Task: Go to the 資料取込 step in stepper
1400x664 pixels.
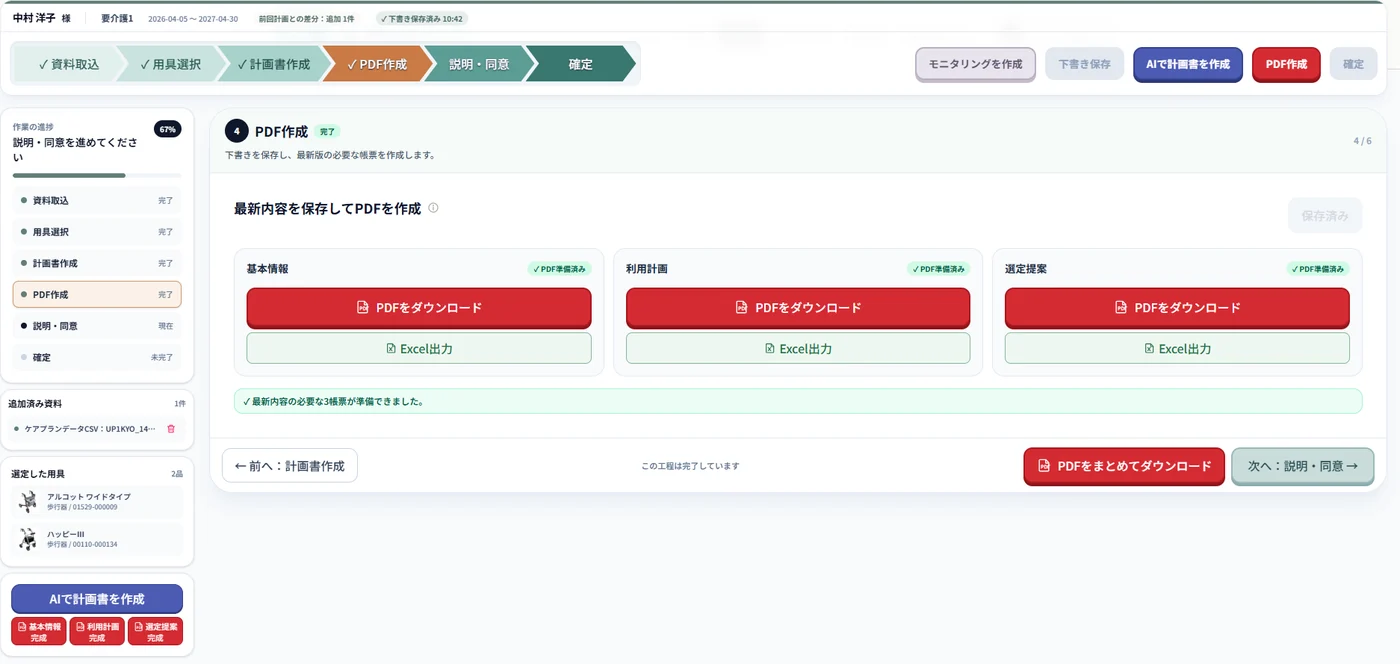Action: tap(68, 64)
